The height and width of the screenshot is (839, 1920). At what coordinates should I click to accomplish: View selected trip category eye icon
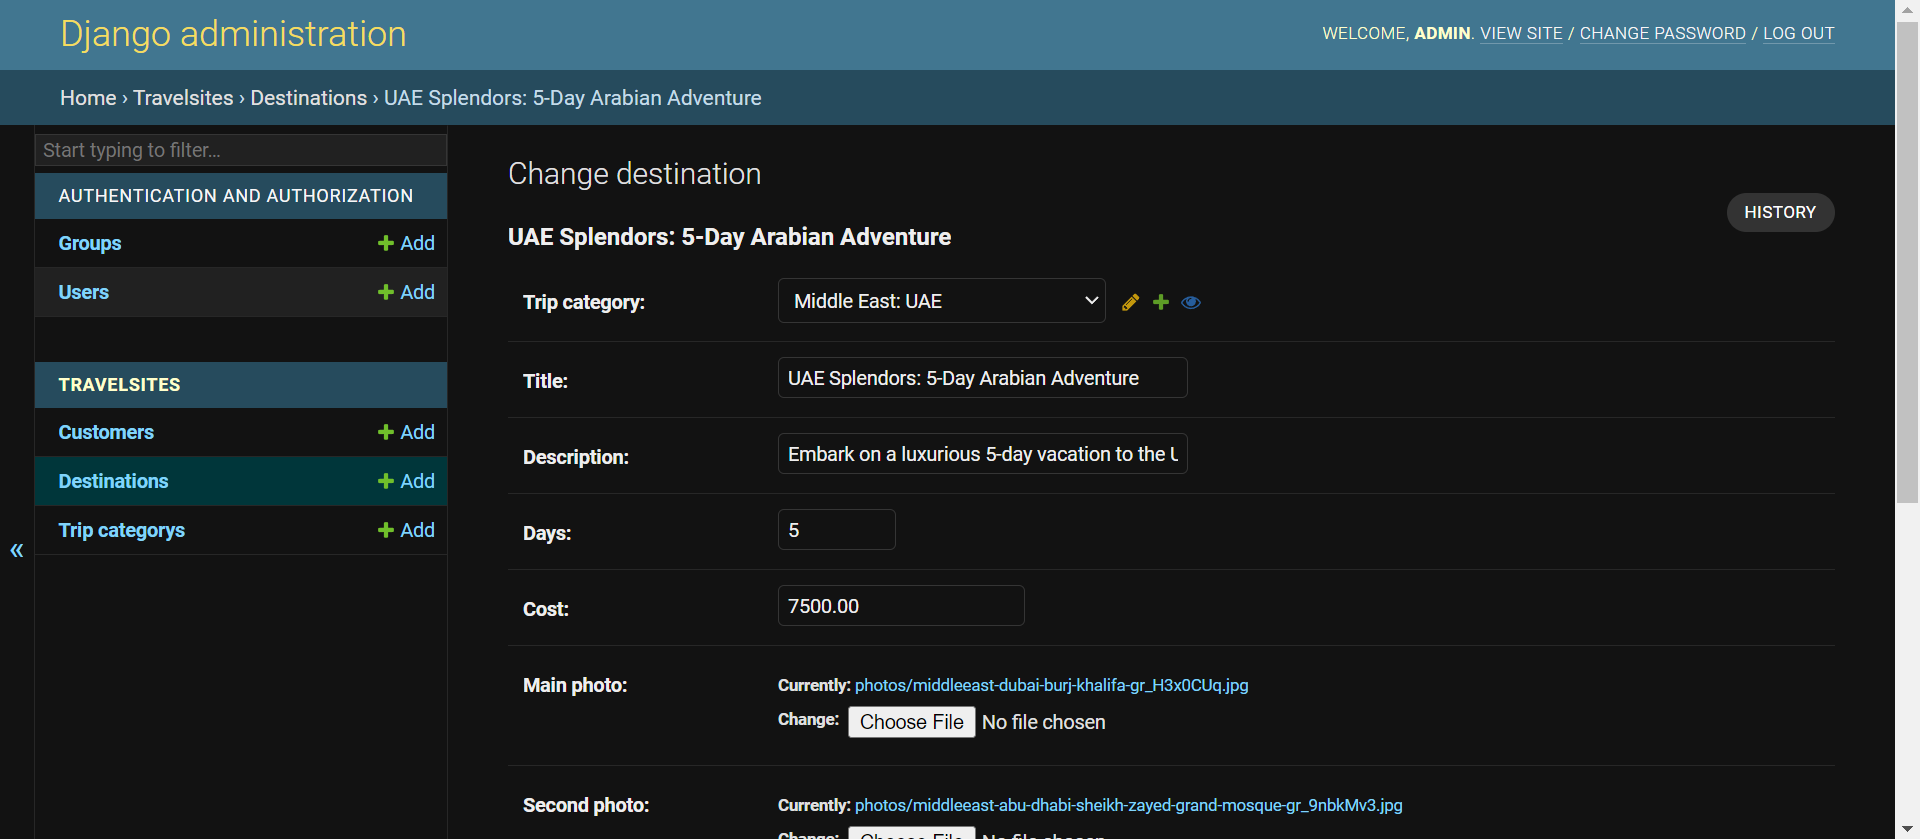pyautogui.click(x=1191, y=302)
